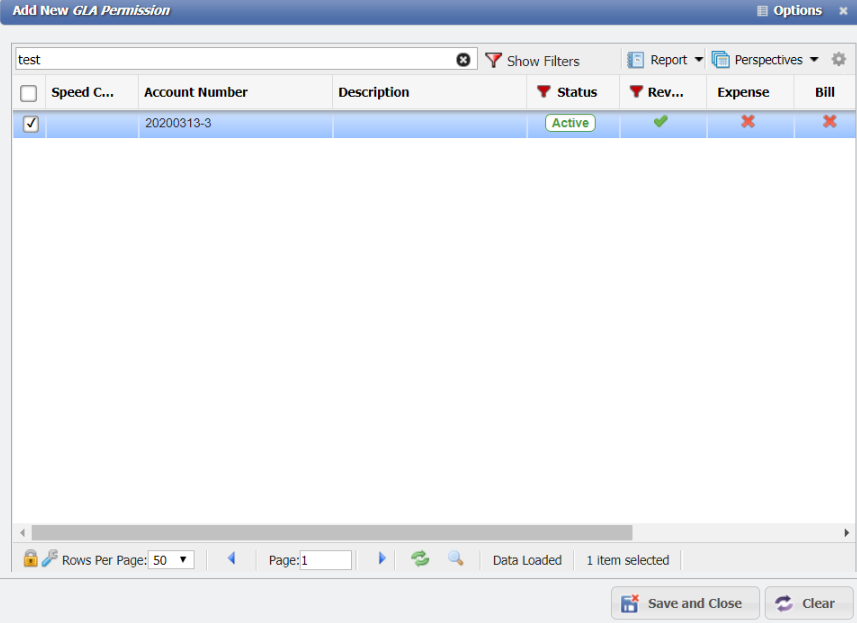Viewport: 857px width, 623px height.
Task: Click the wrench tool icon in footer
Action: click(49, 559)
